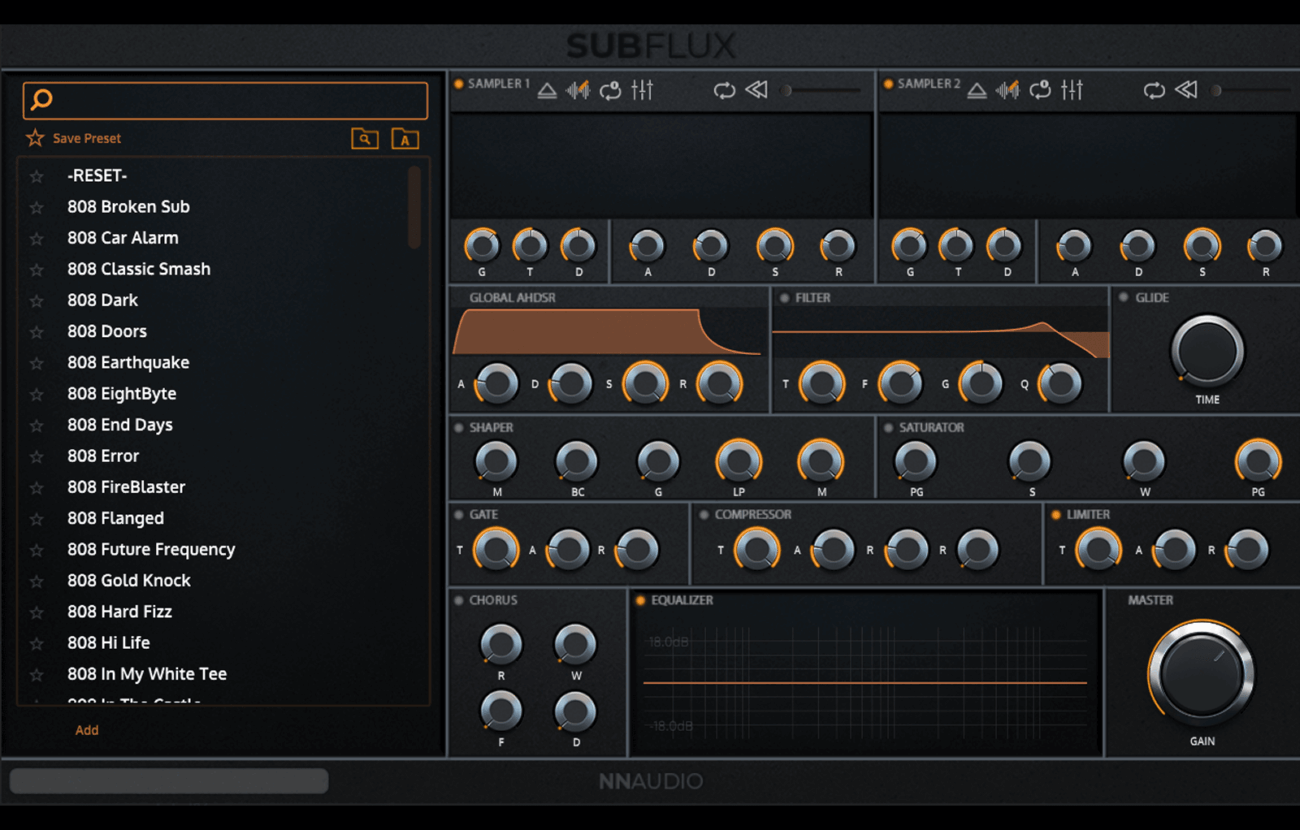Click the Save Preset star icon
This screenshot has height=830, width=1300.
pyautogui.click(x=35, y=138)
